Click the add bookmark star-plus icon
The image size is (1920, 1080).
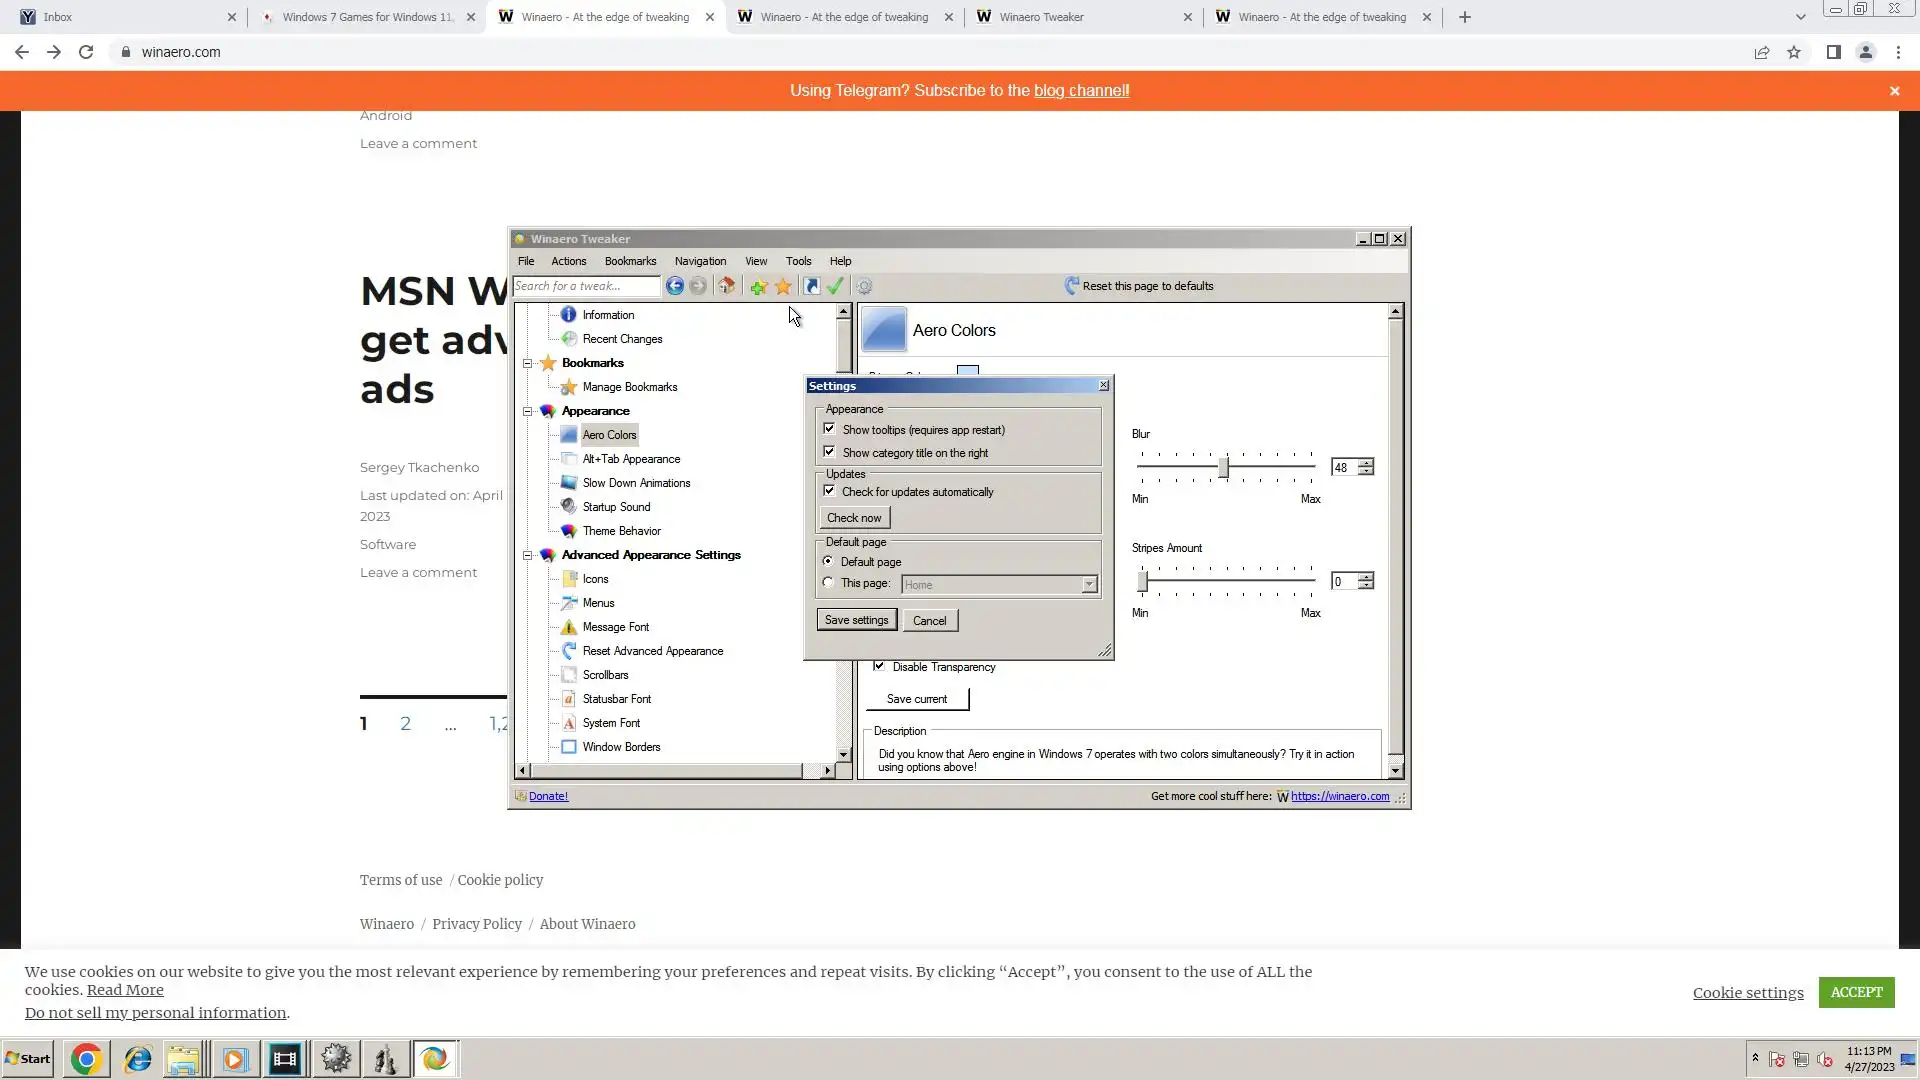coord(758,287)
